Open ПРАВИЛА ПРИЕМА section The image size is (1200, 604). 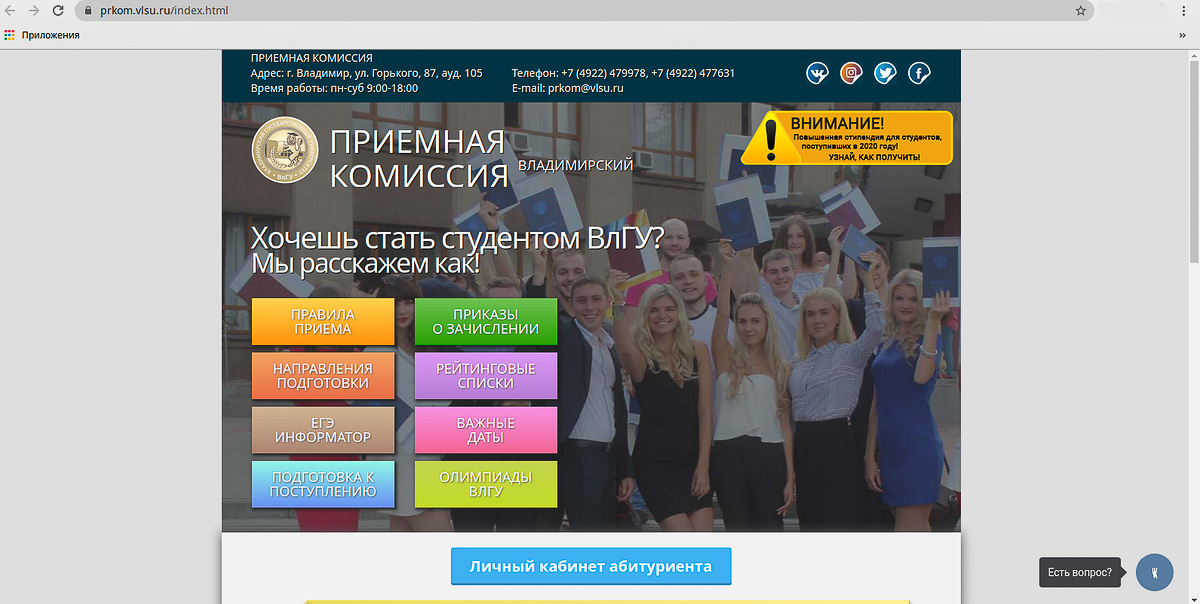coord(323,321)
